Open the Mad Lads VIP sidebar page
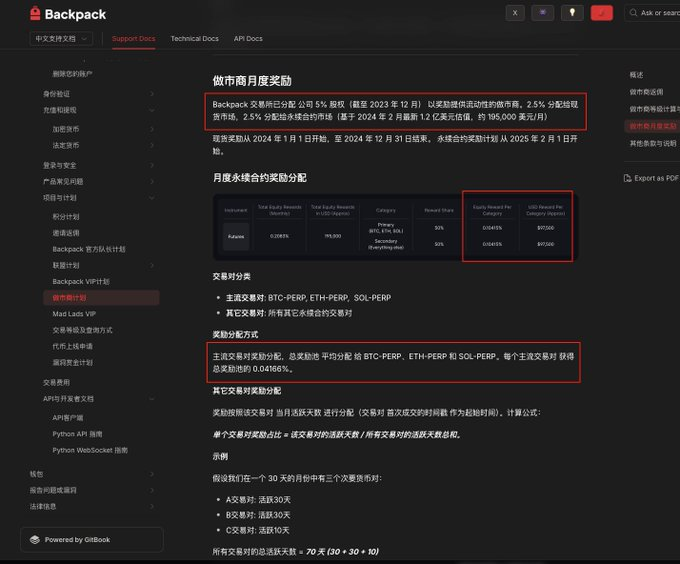680x564 pixels. pyautogui.click(x=74, y=314)
